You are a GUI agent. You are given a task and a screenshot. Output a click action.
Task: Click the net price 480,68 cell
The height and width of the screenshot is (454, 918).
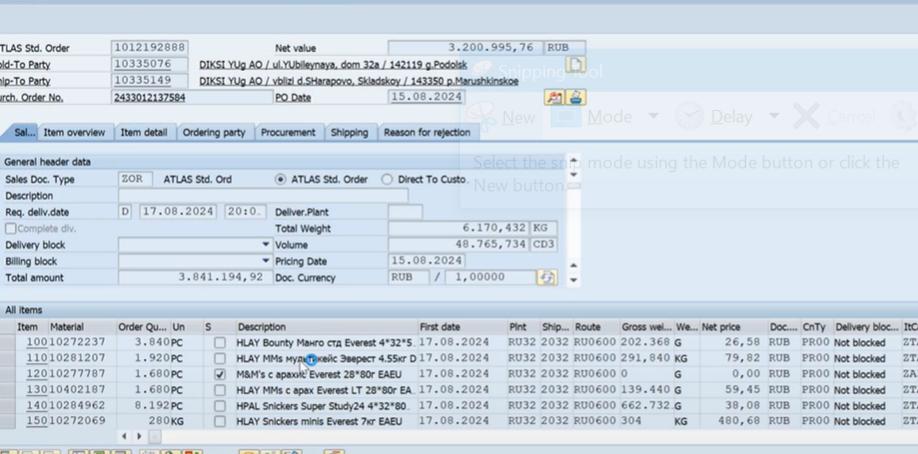[733, 421]
